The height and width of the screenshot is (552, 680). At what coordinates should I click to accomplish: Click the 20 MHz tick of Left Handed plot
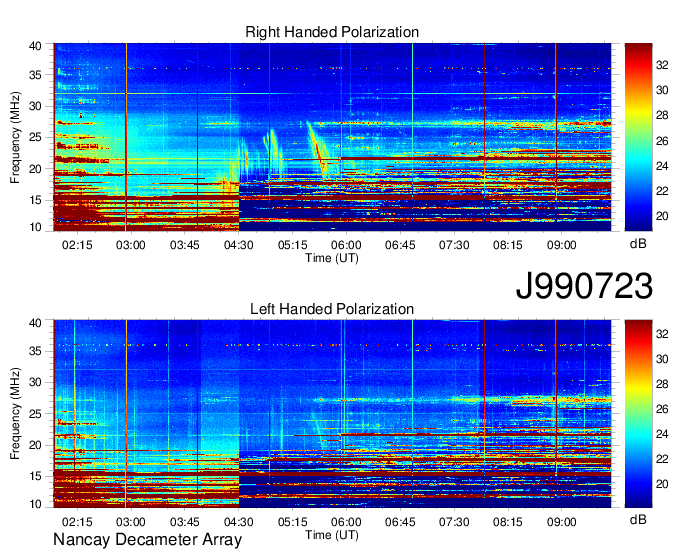(35, 445)
